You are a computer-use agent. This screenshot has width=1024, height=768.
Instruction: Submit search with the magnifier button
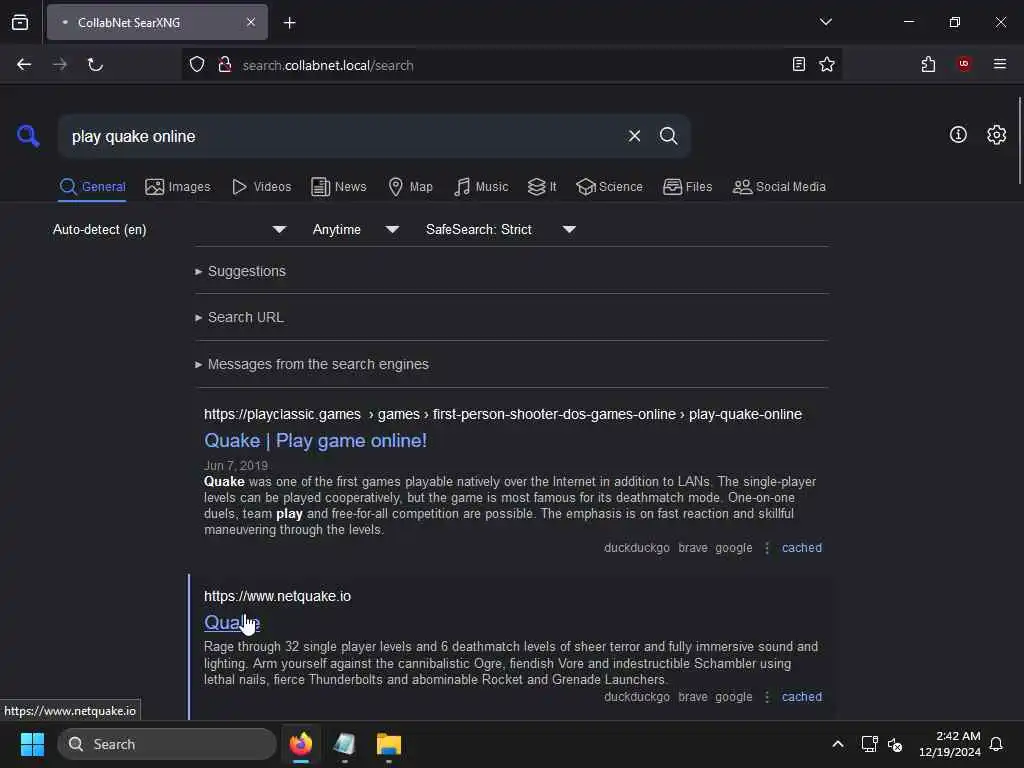[x=668, y=136]
